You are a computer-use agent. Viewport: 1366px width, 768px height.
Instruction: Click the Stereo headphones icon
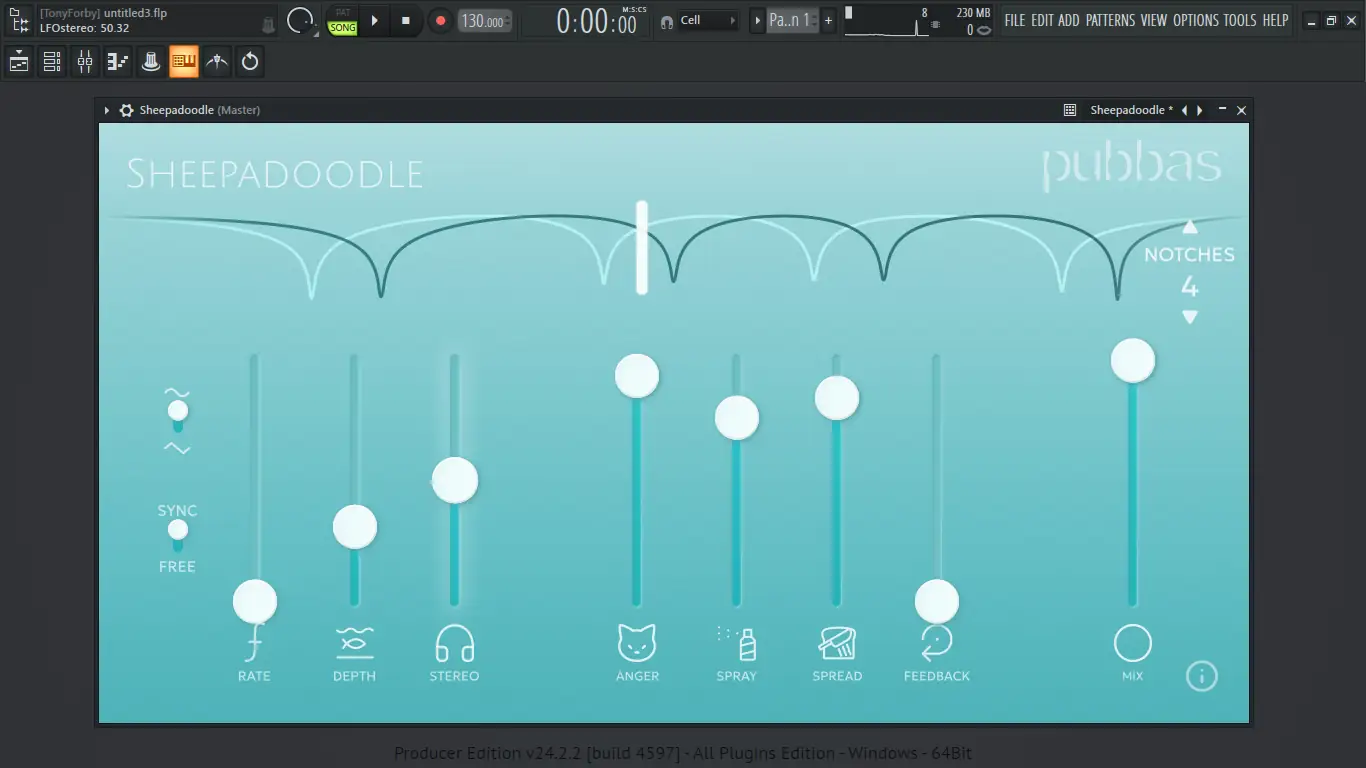click(x=454, y=642)
